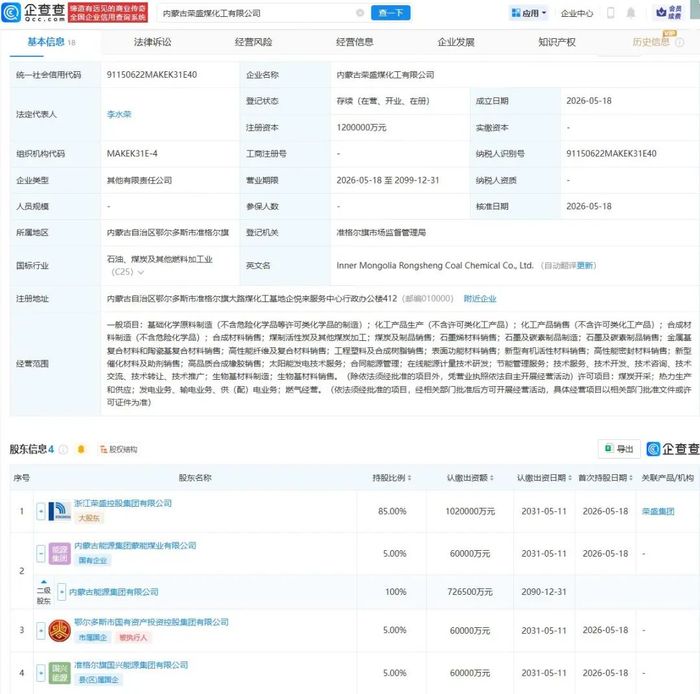Select 准格尔旗市场监督管理局 registration authority
This screenshot has height=694, width=700.
pos(381,233)
